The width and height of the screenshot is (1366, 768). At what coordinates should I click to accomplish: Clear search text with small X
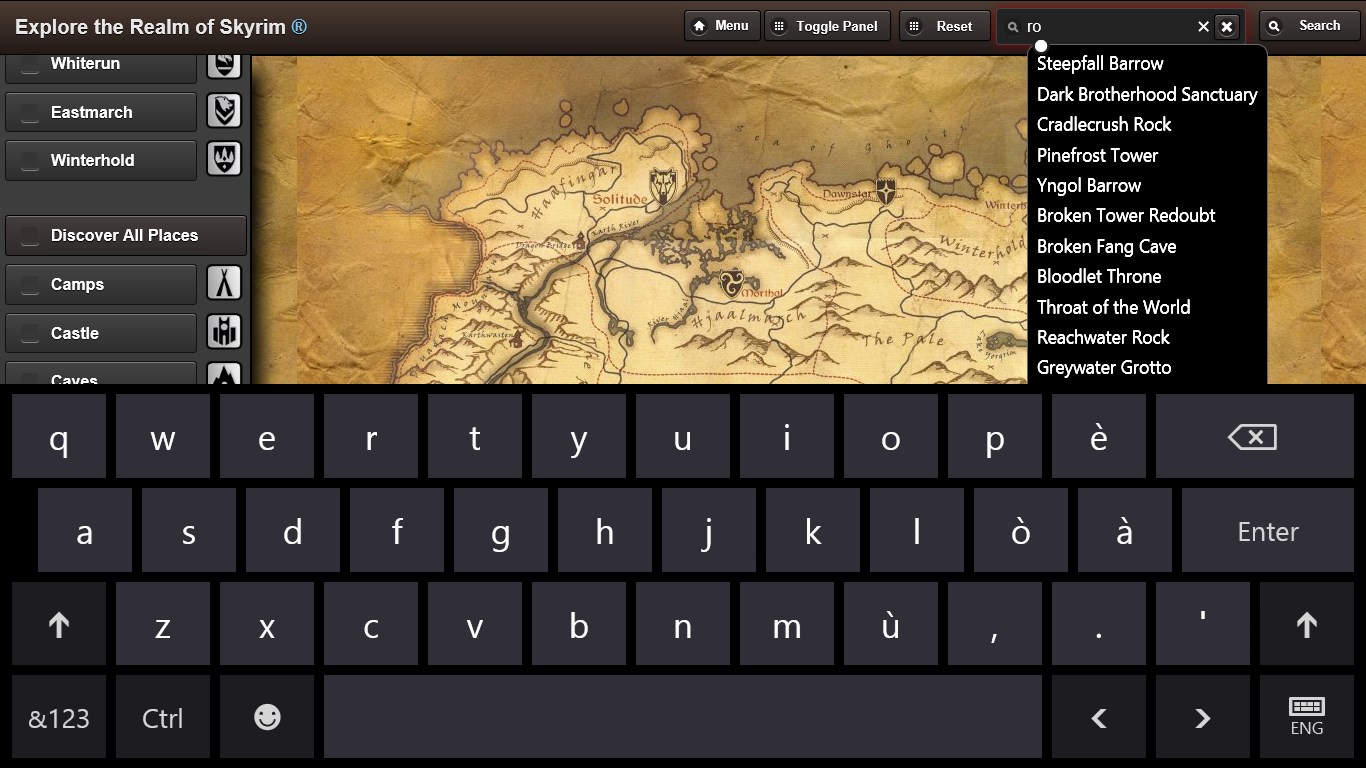point(1203,27)
